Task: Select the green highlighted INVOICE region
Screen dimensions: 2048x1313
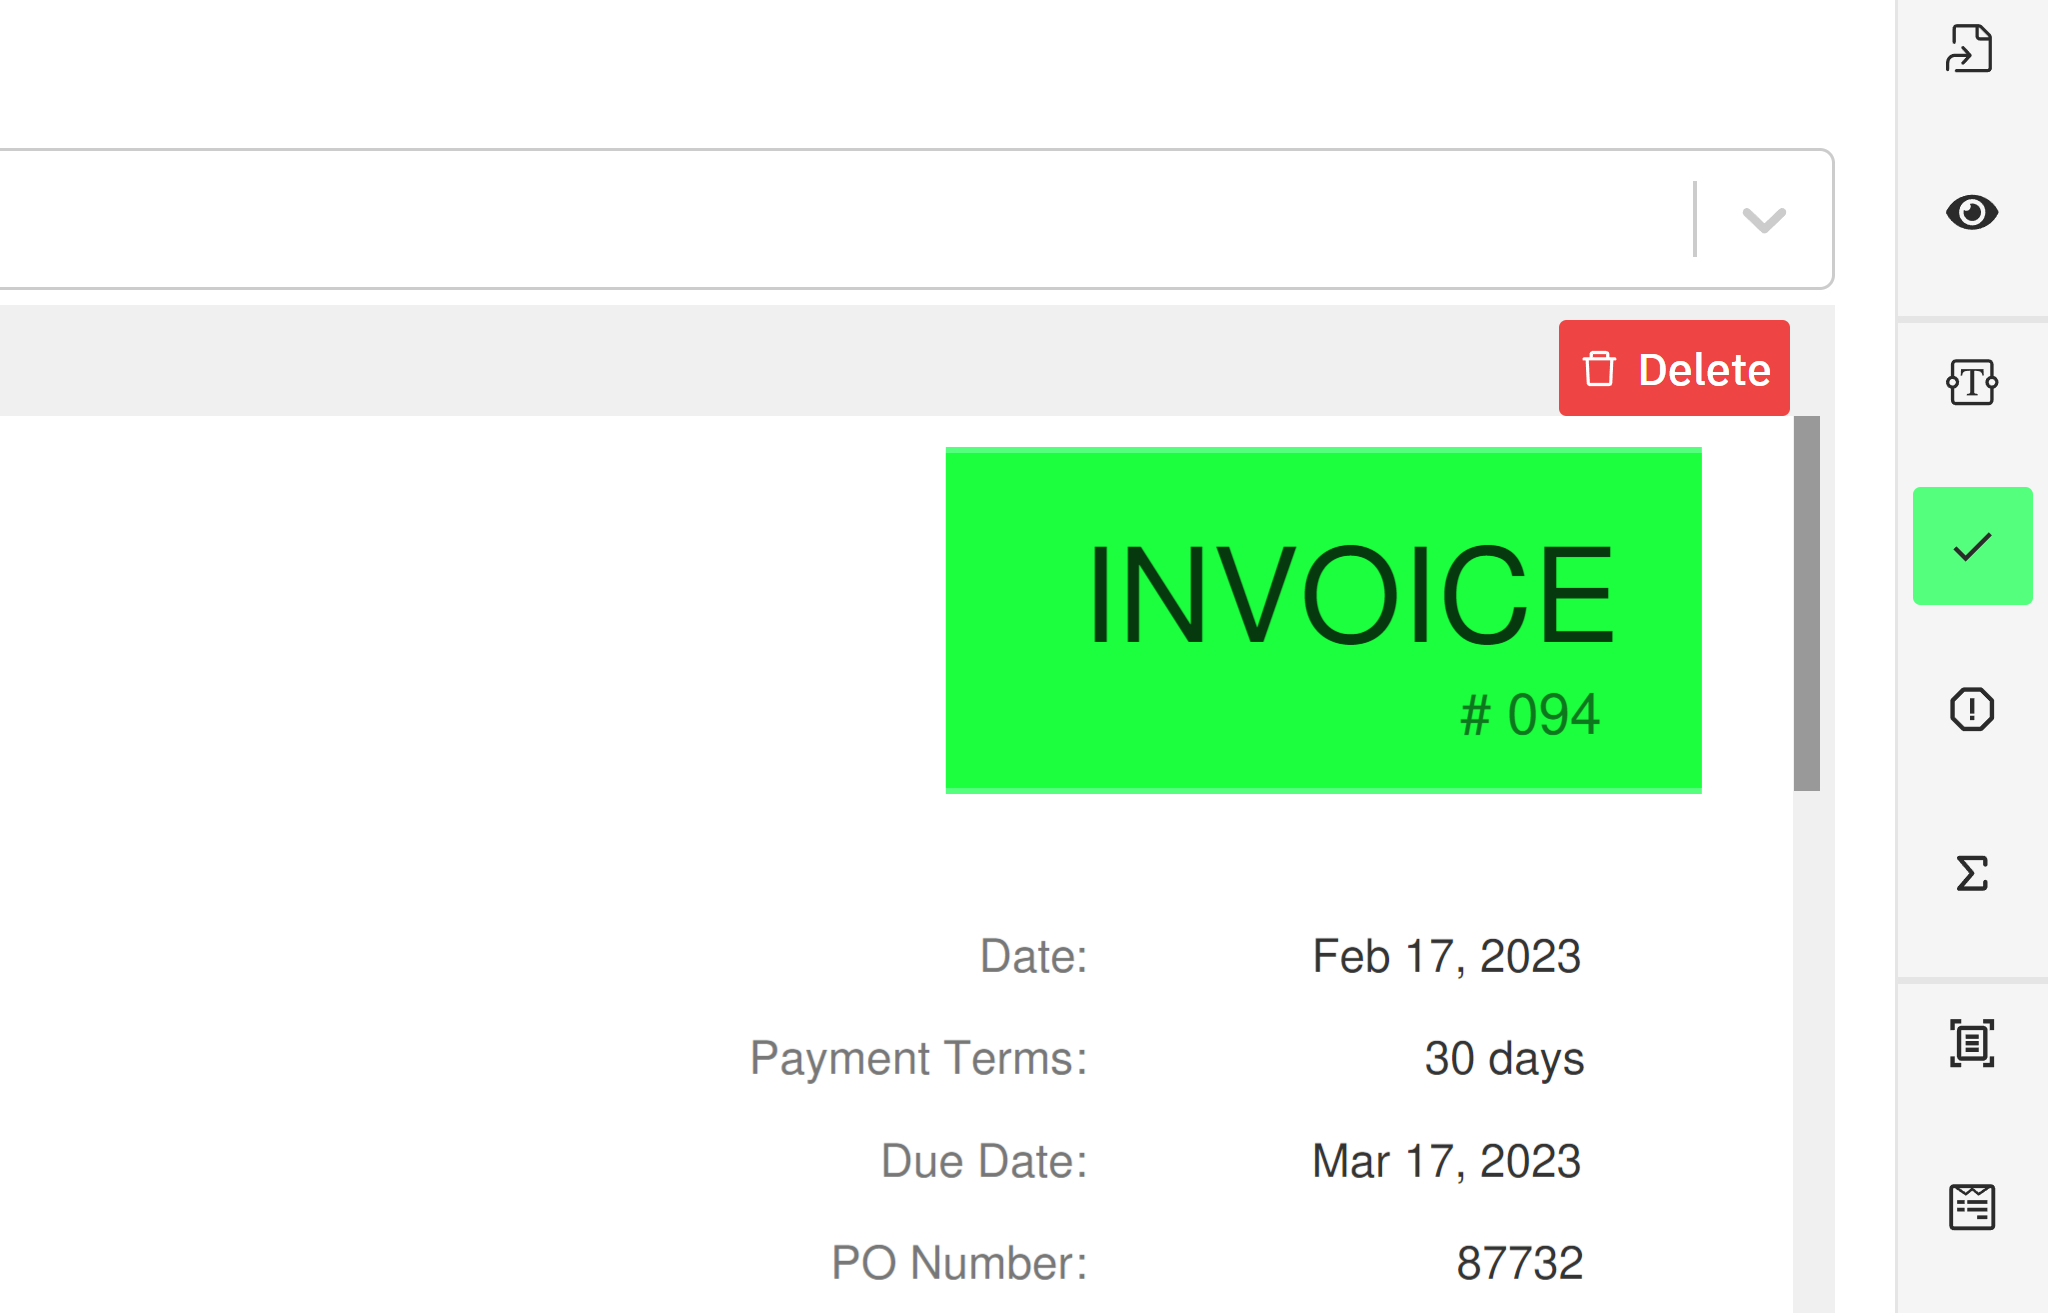Action: click(x=1324, y=620)
